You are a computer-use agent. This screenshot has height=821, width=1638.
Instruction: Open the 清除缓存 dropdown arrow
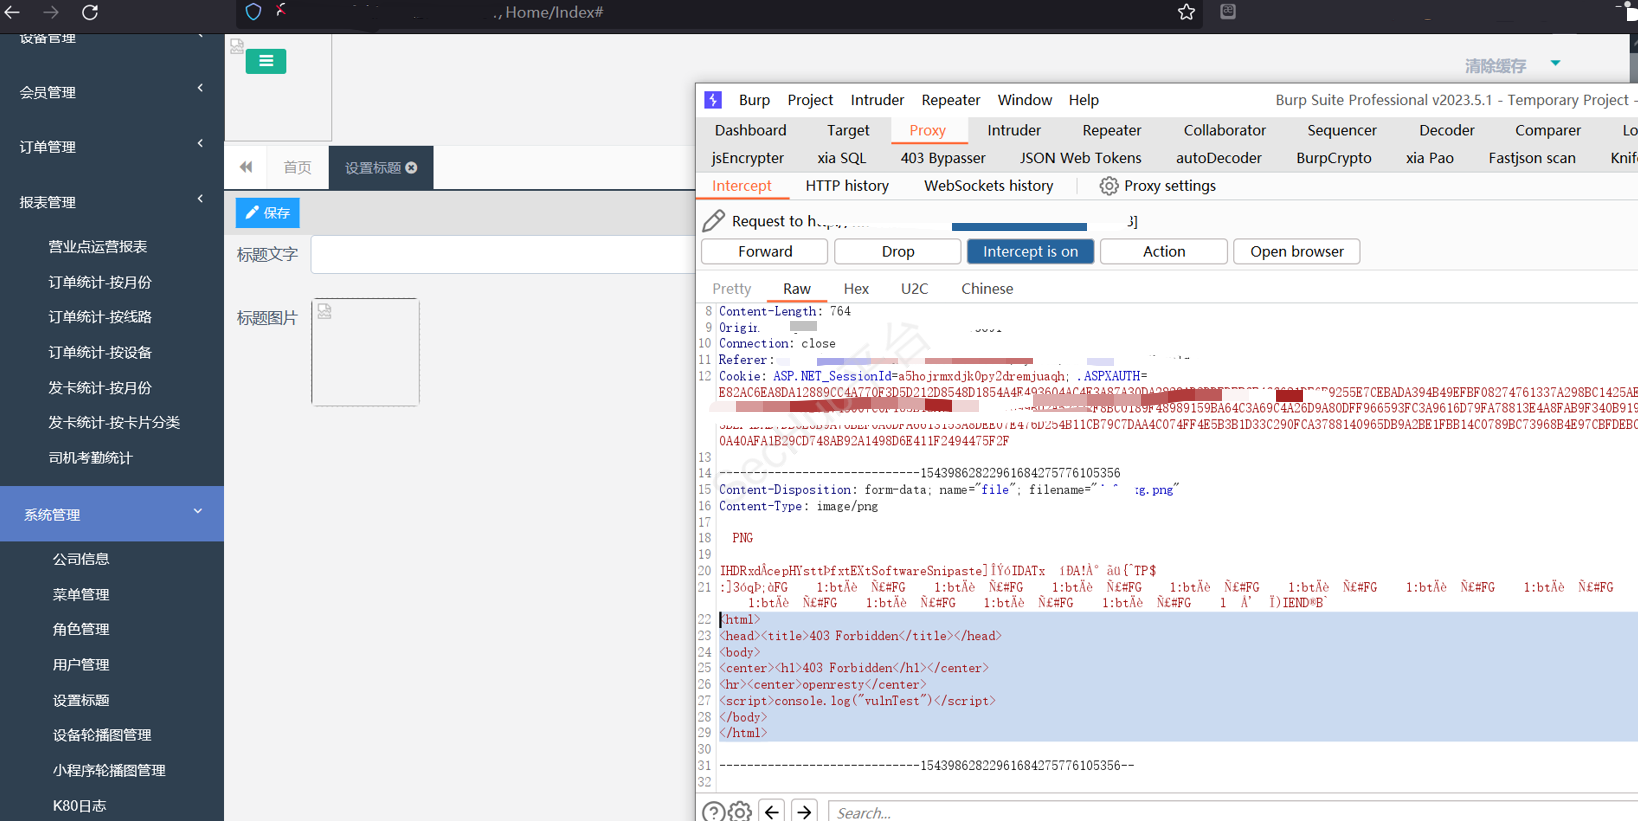click(x=1555, y=64)
